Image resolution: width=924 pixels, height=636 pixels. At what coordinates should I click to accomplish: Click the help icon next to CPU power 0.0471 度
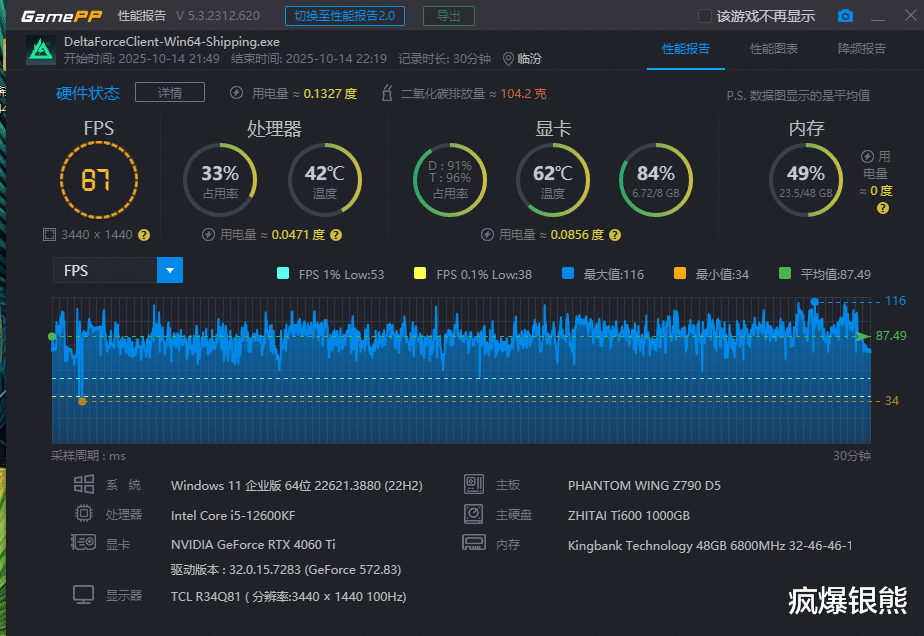pos(336,235)
